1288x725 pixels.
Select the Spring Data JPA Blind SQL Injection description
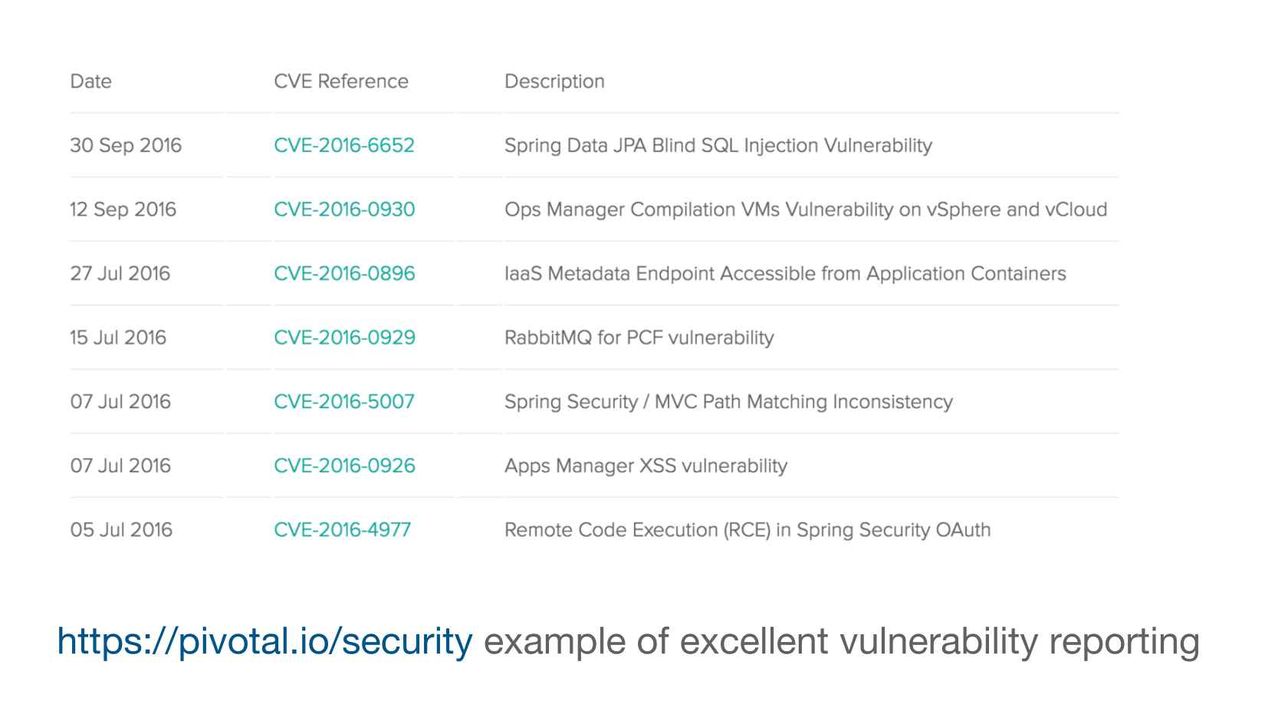(x=718, y=145)
